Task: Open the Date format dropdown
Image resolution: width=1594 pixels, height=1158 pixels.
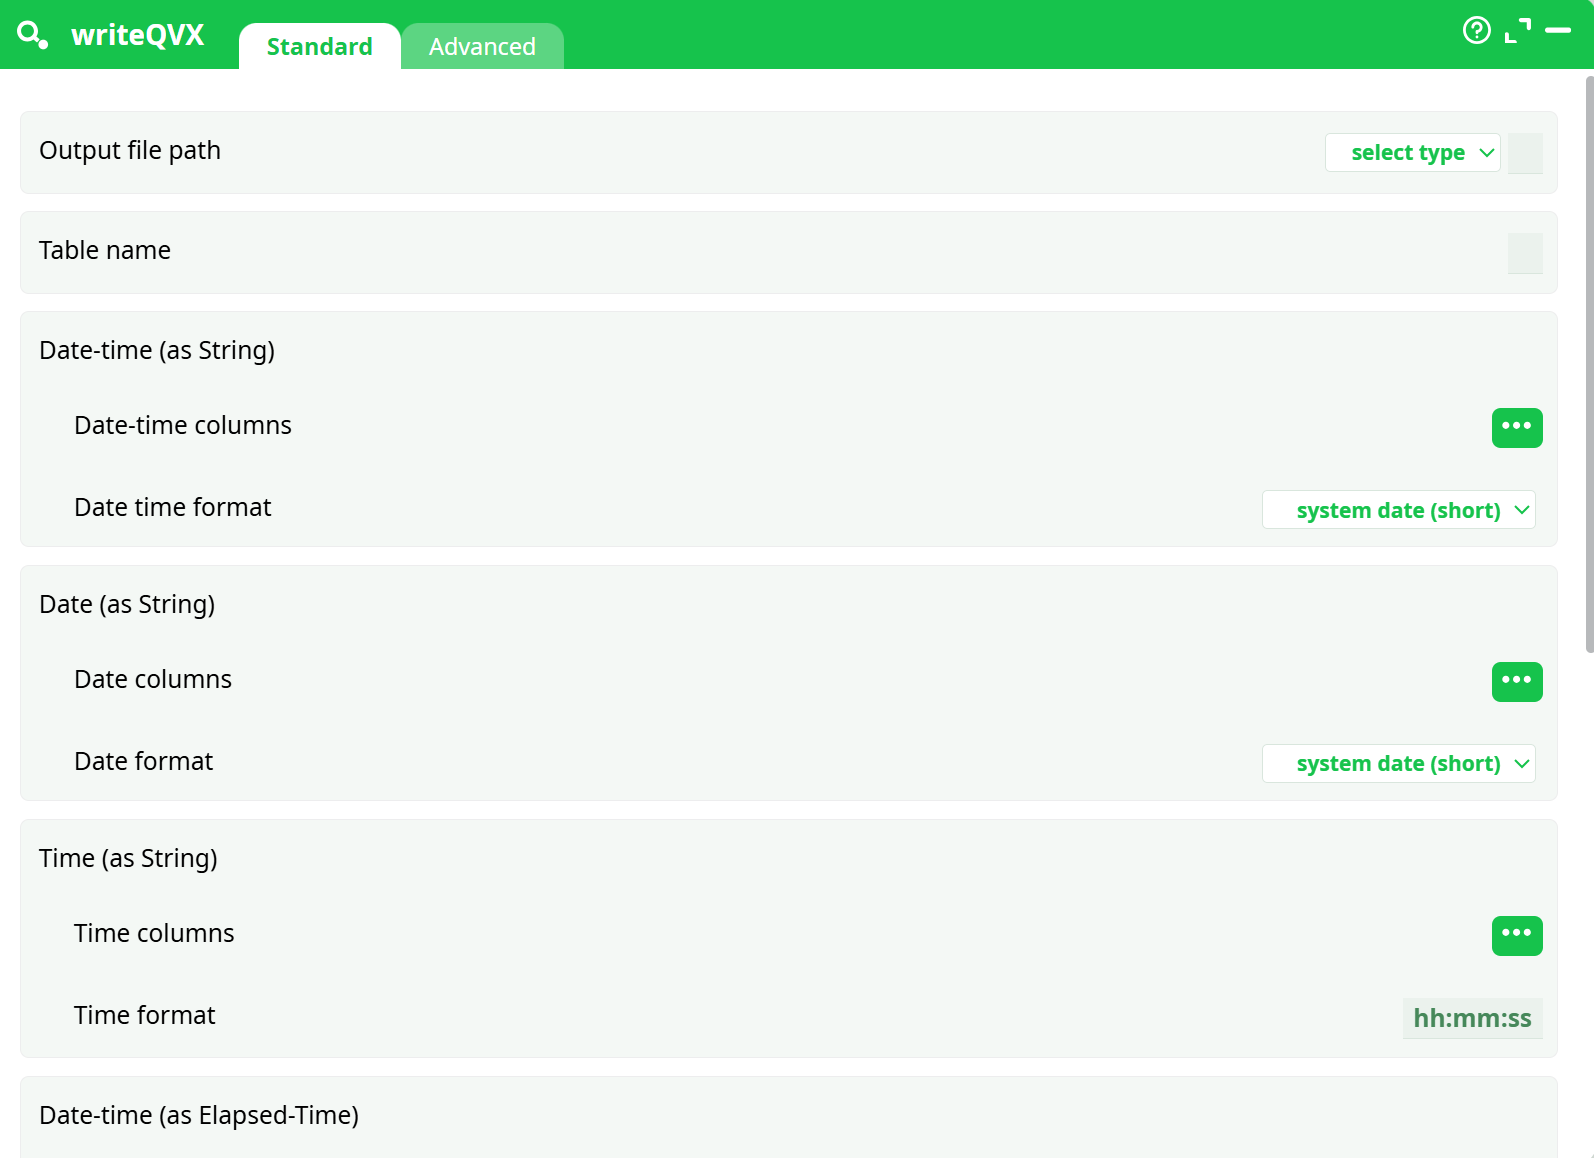Action: (x=1398, y=764)
